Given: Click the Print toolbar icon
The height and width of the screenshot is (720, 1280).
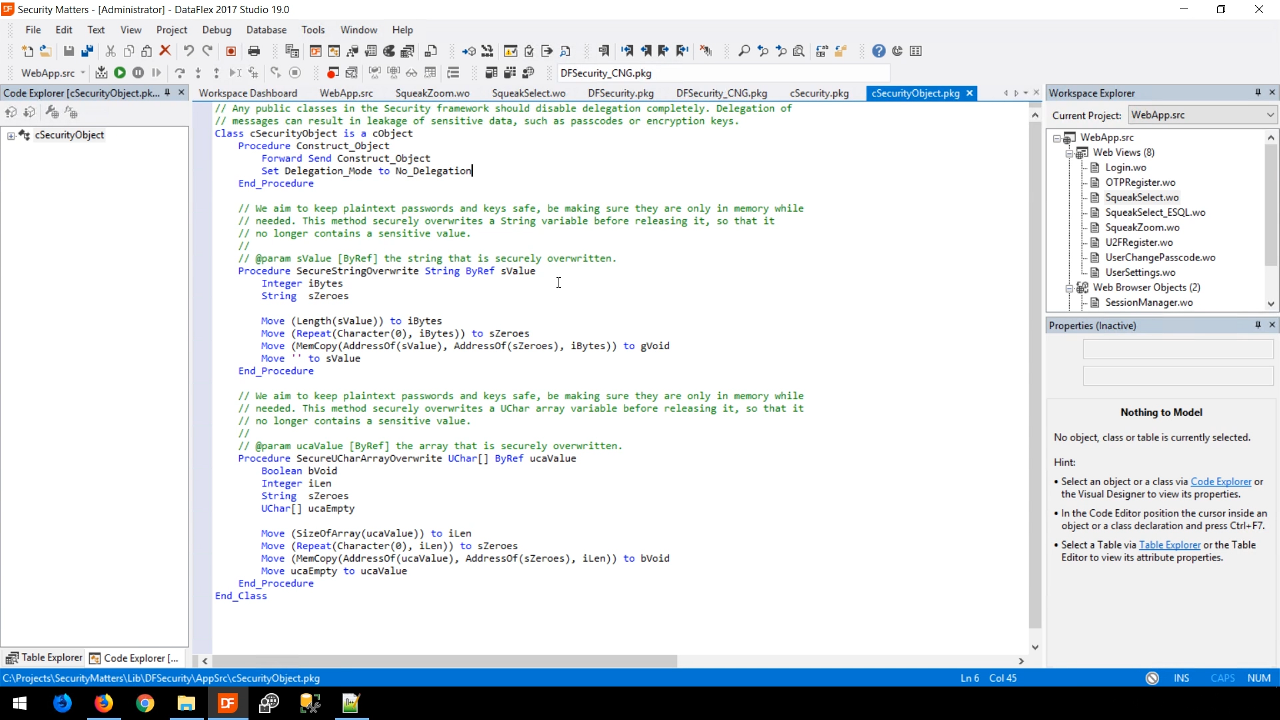Looking at the screenshot, I should tap(254, 51).
